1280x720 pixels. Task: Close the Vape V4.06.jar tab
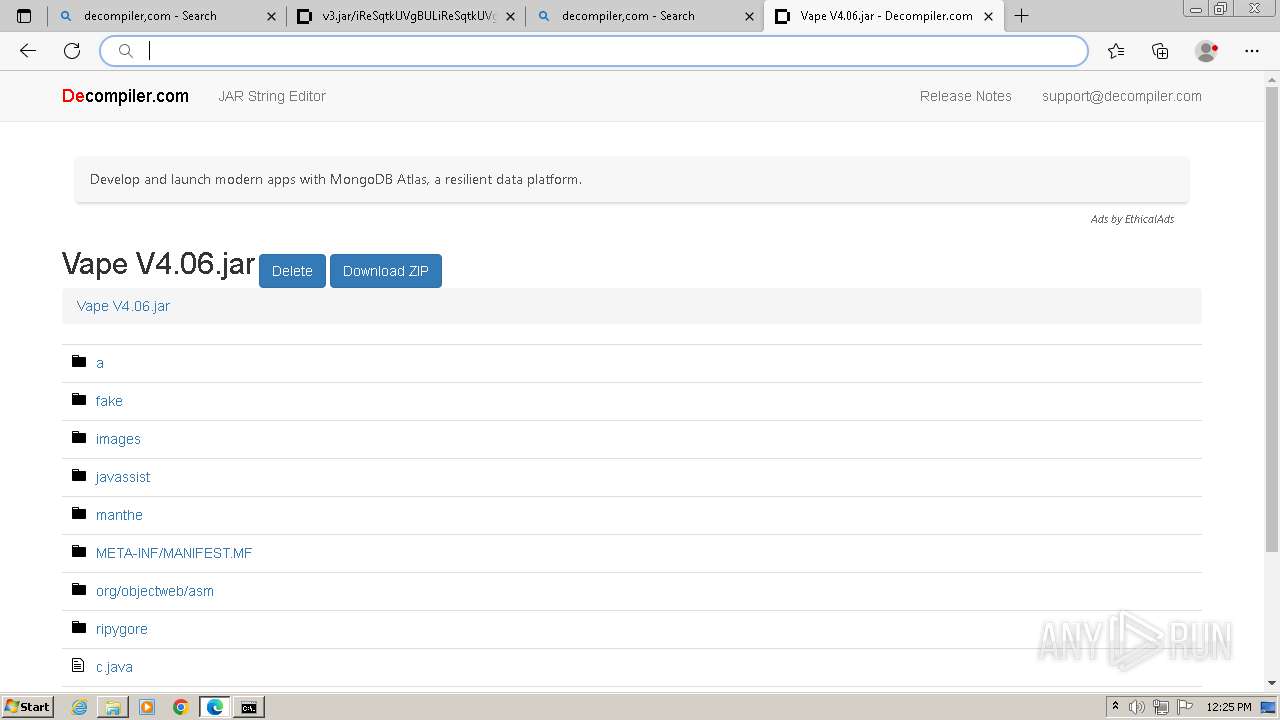[989, 16]
